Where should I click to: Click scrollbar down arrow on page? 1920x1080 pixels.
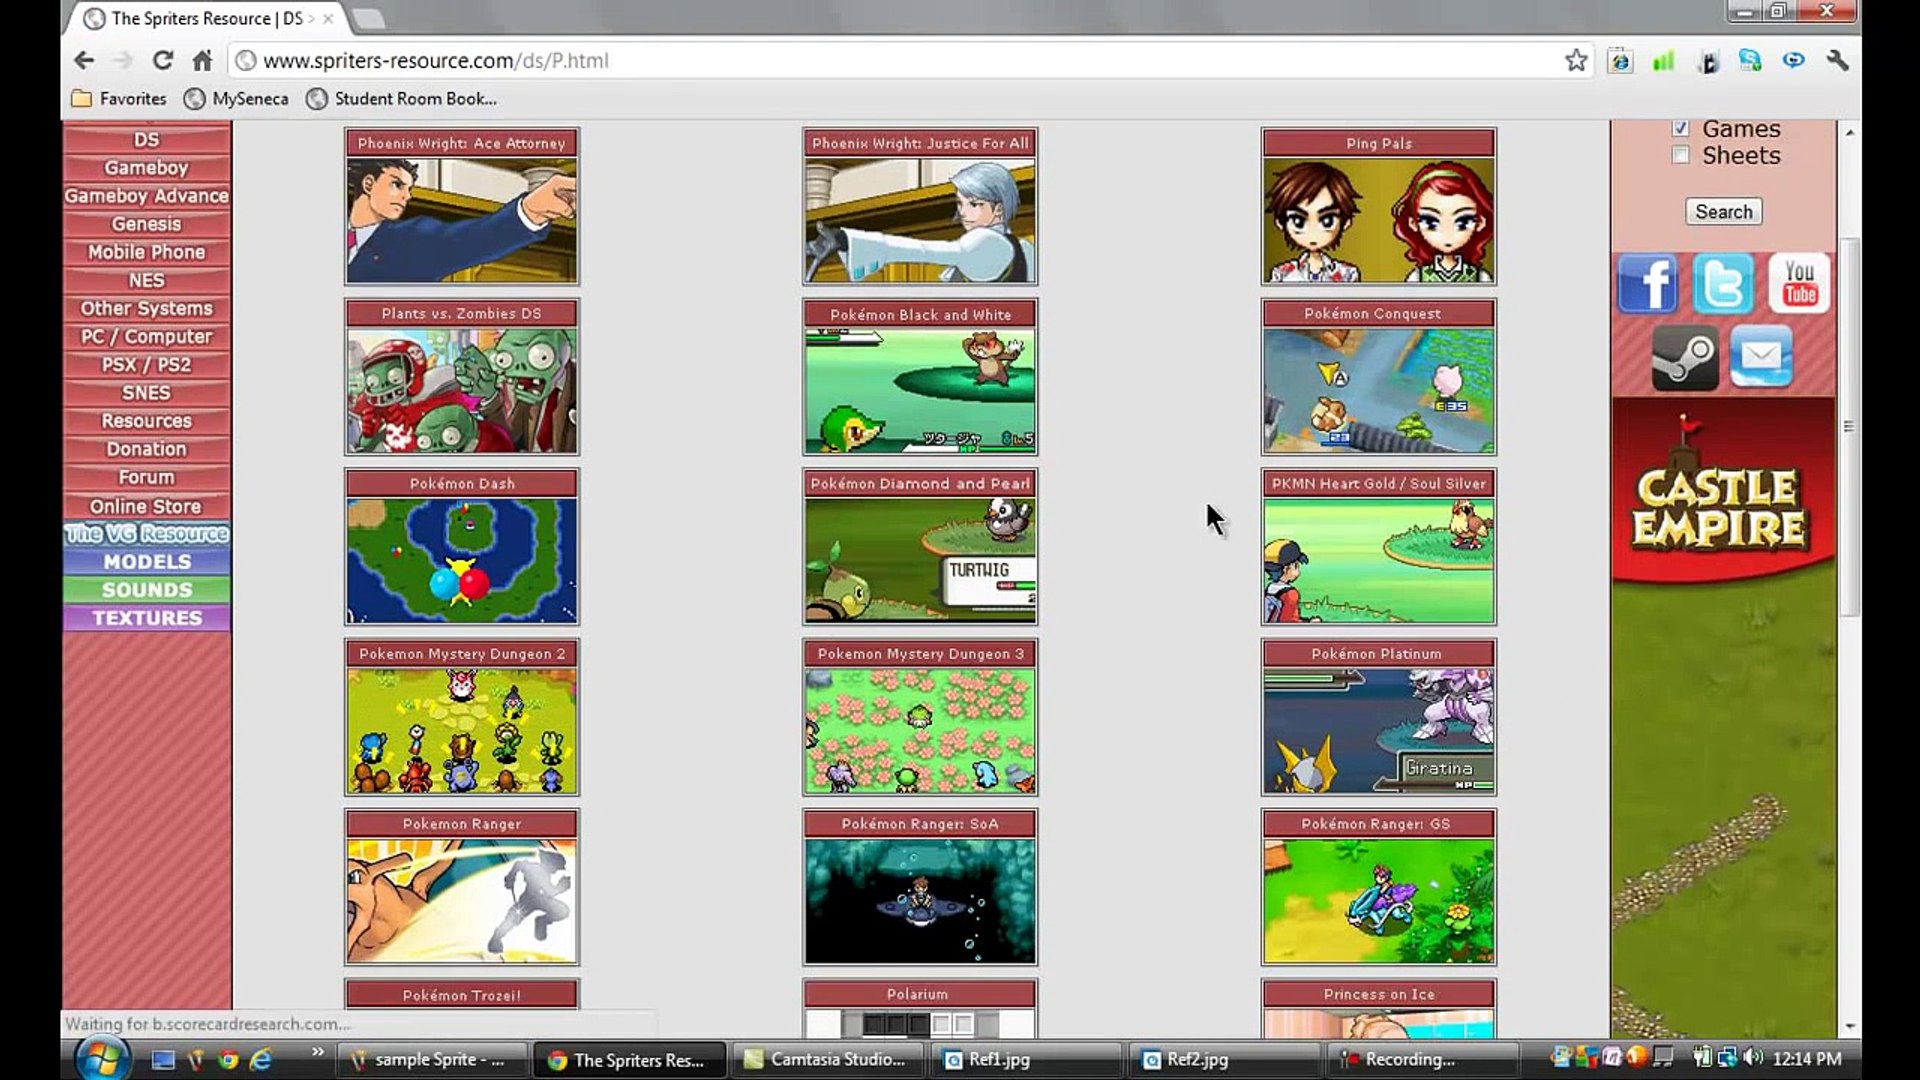tap(1849, 1026)
